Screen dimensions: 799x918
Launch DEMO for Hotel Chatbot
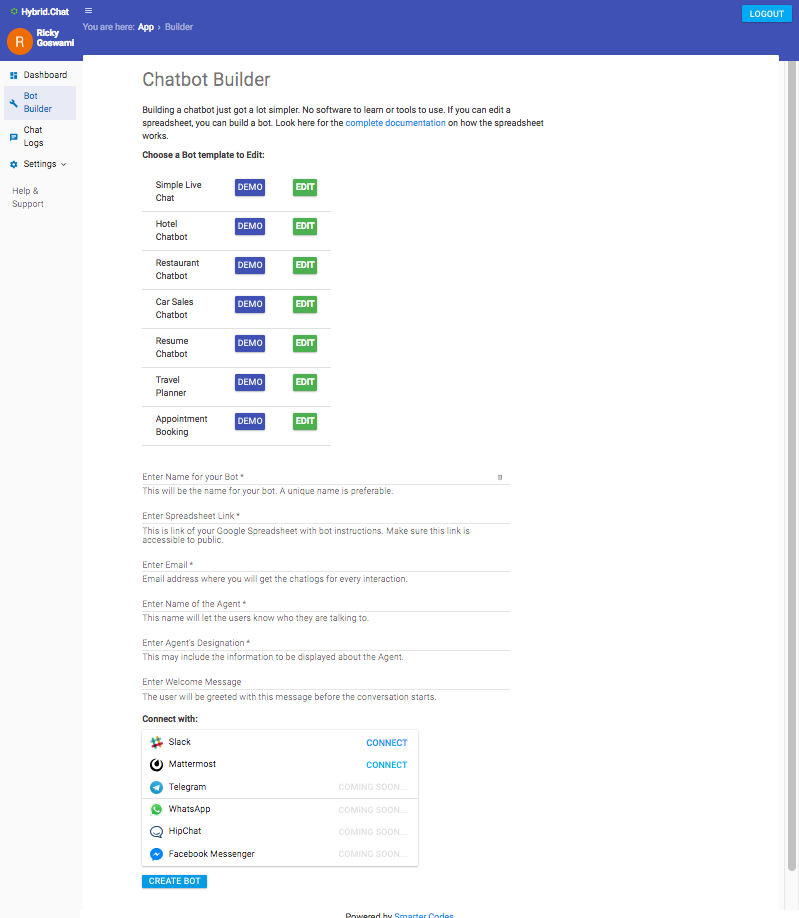[x=250, y=226]
